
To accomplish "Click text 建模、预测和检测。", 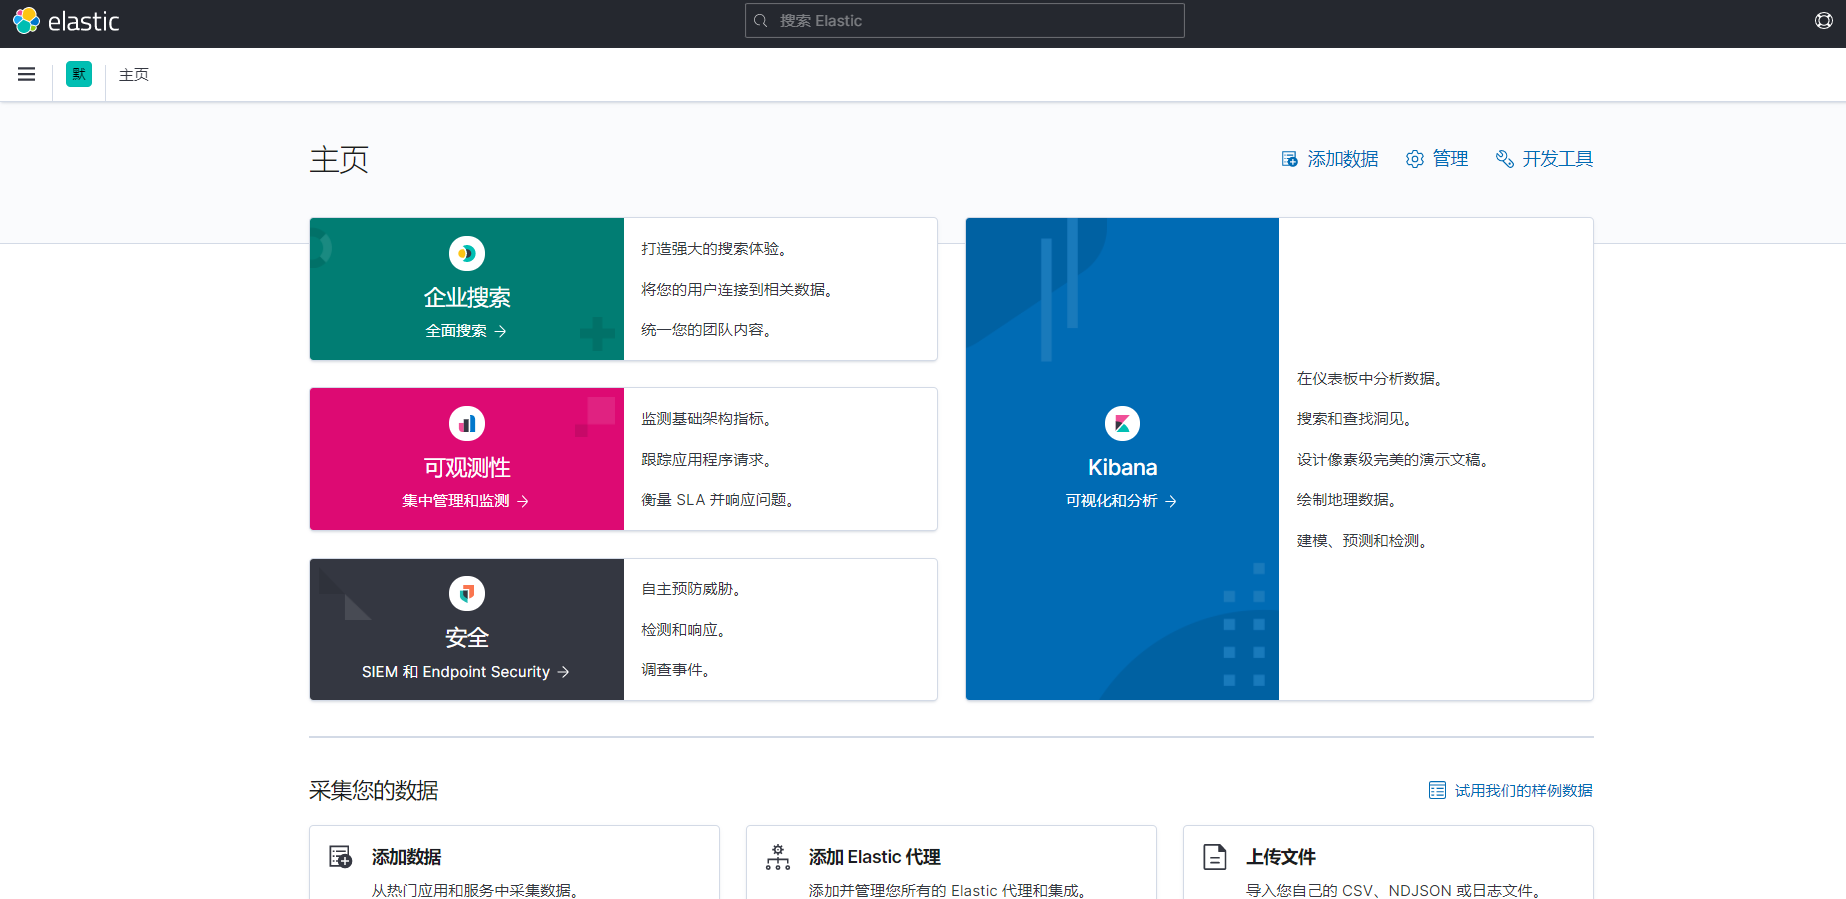I will [1365, 541].
